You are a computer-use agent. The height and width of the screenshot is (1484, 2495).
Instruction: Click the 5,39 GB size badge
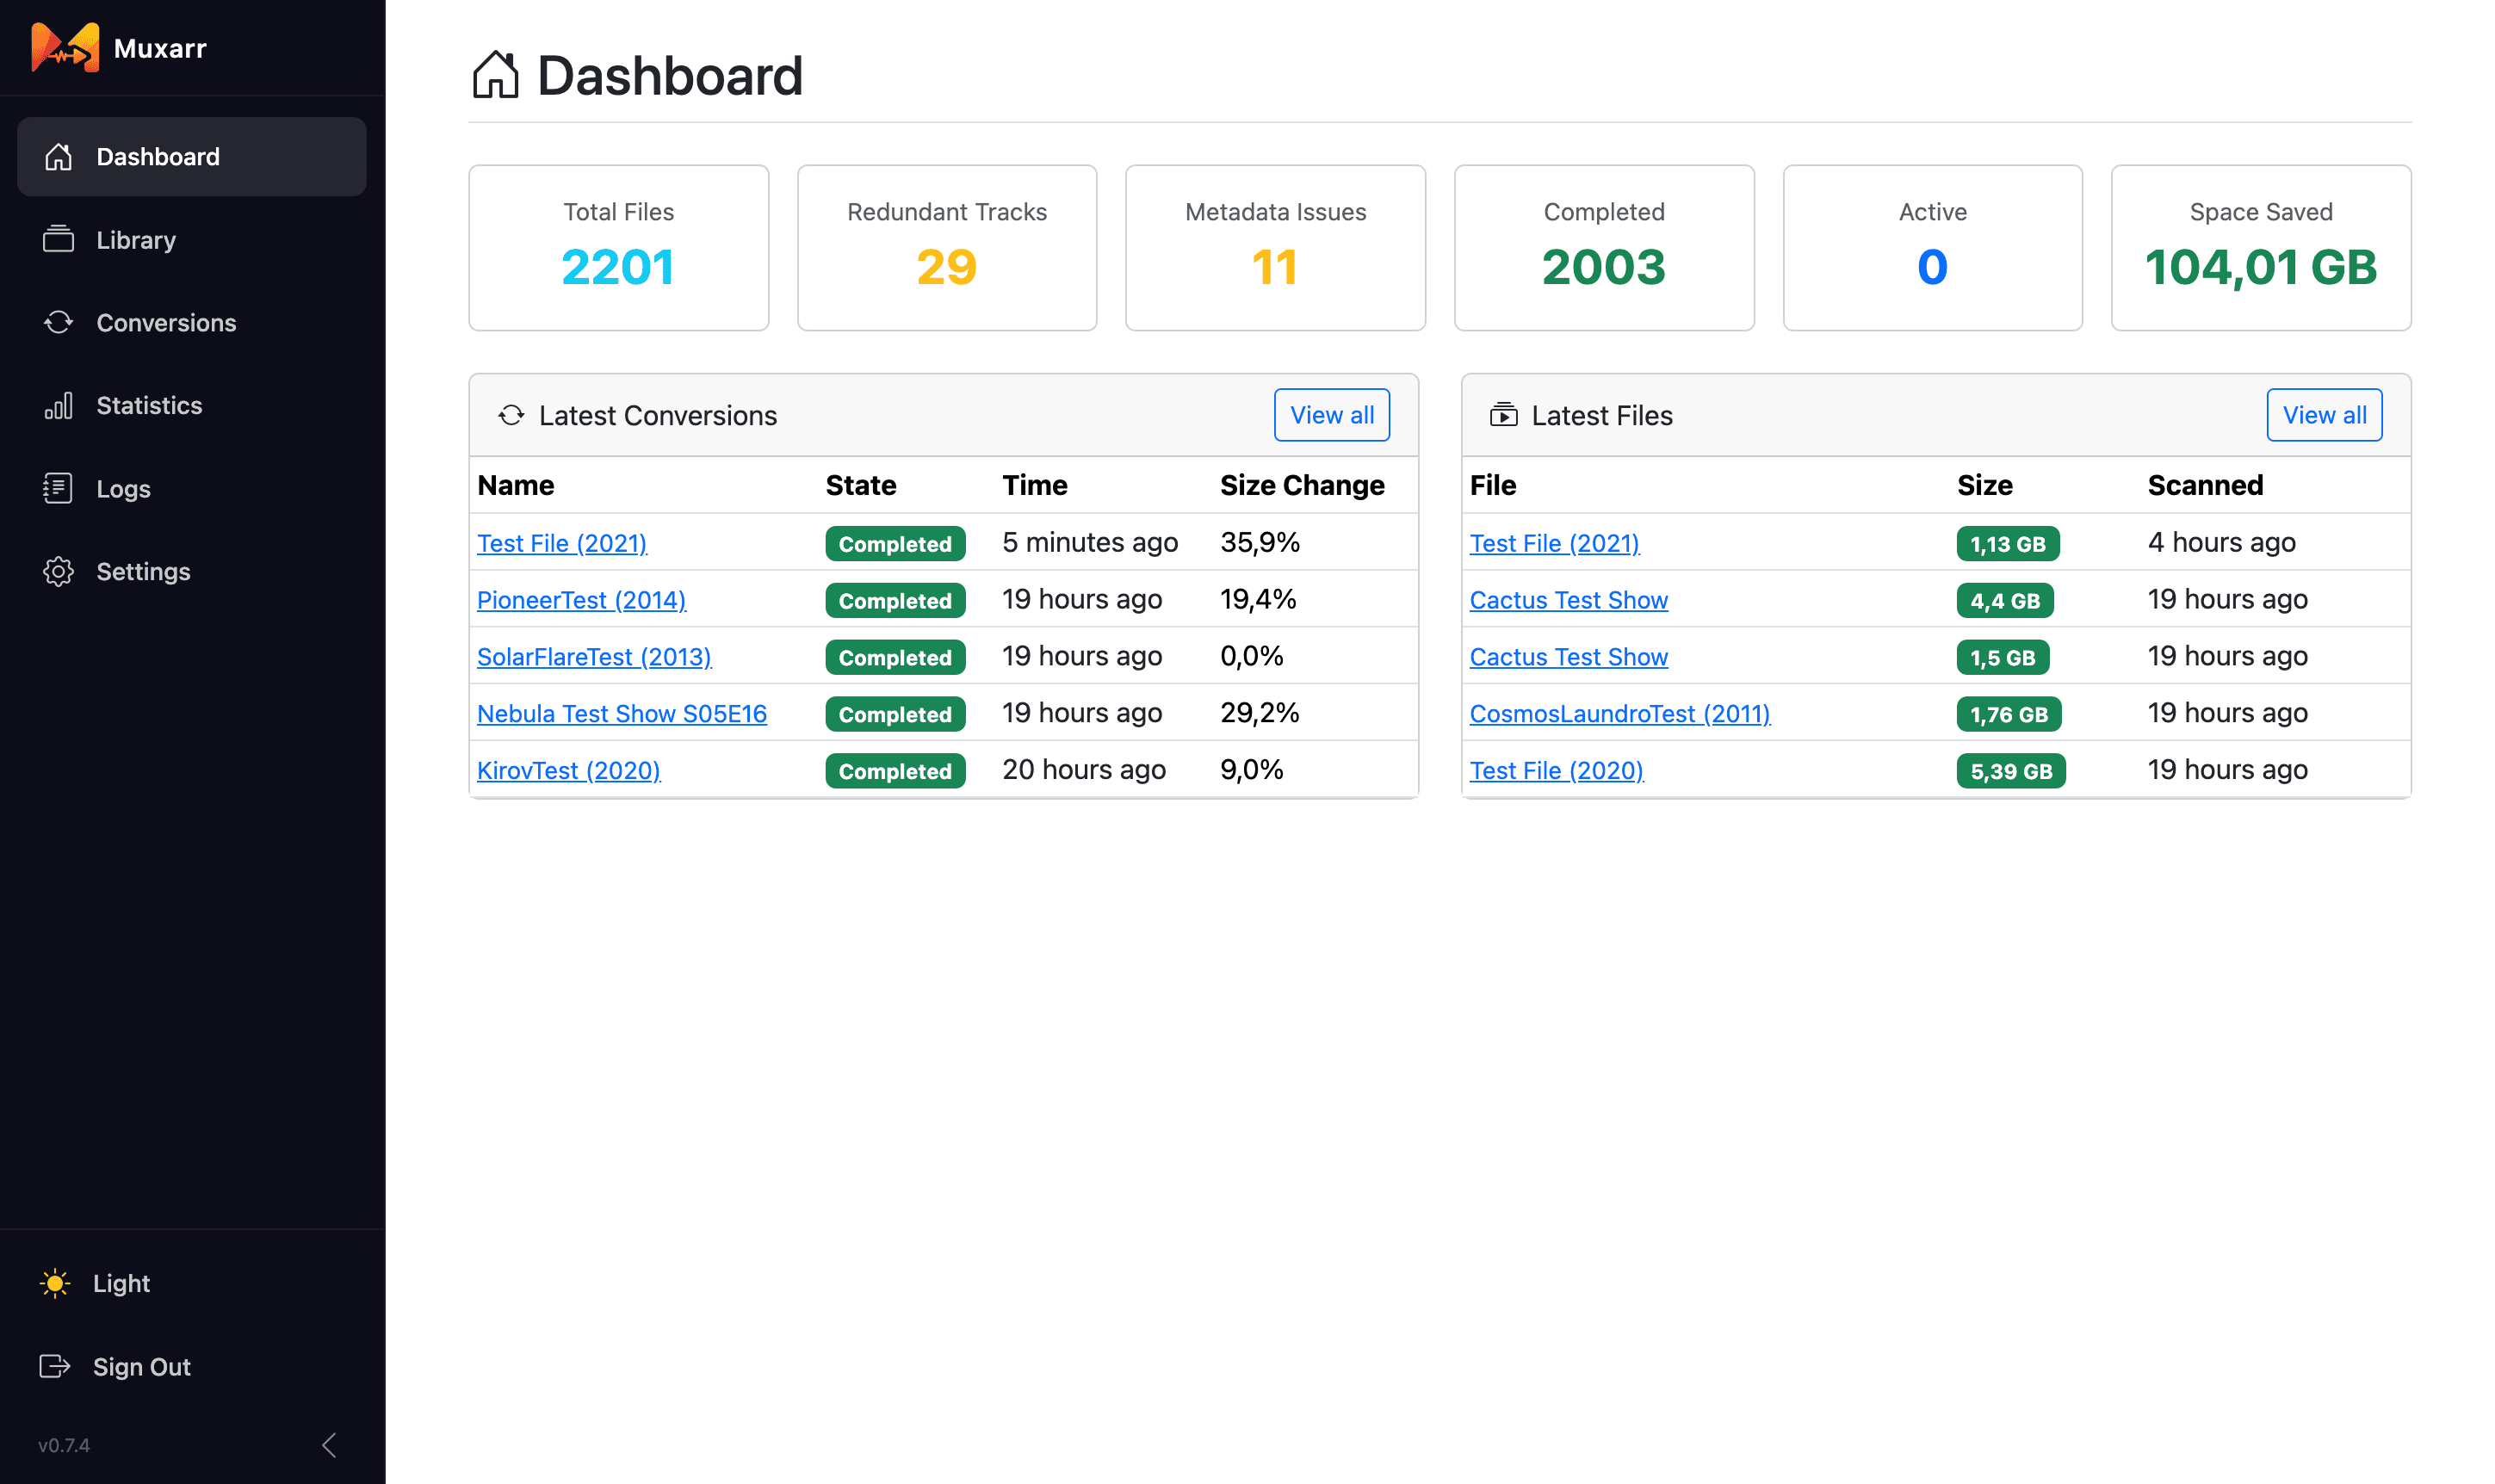point(2010,771)
